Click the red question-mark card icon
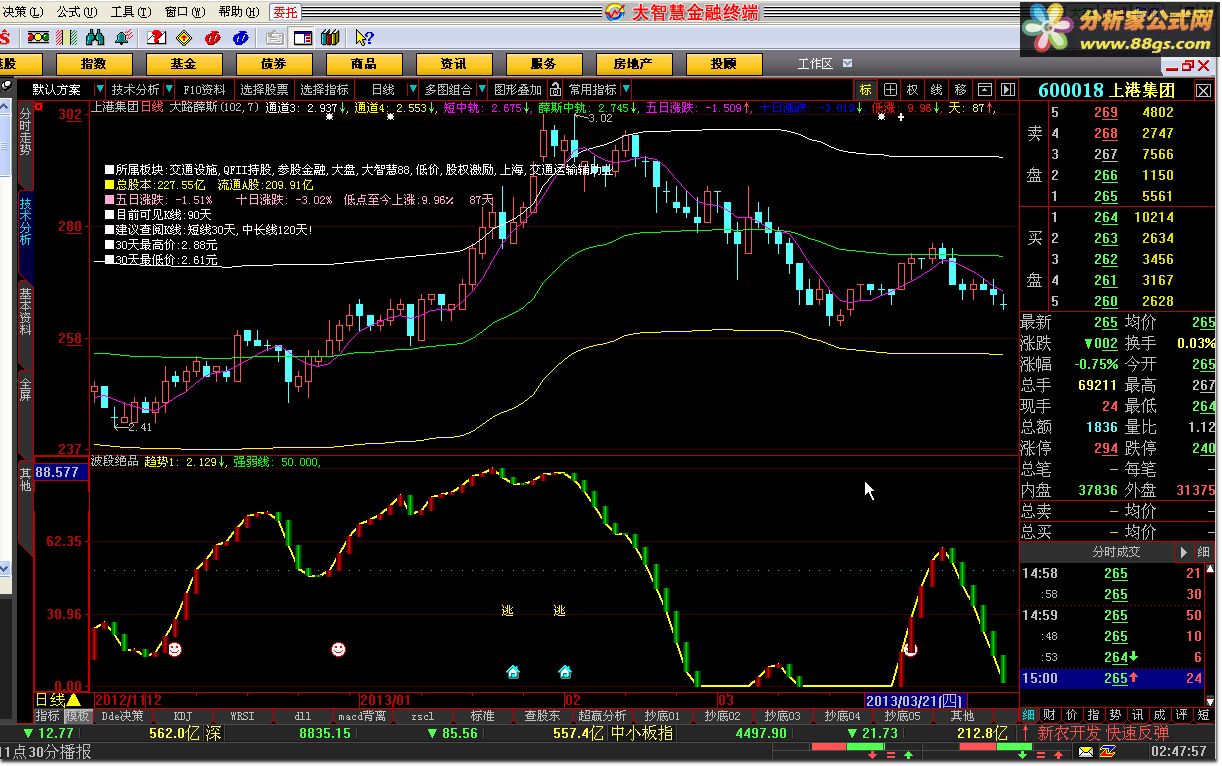The width and height of the screenshot is (1222, 766). (156, 38)
